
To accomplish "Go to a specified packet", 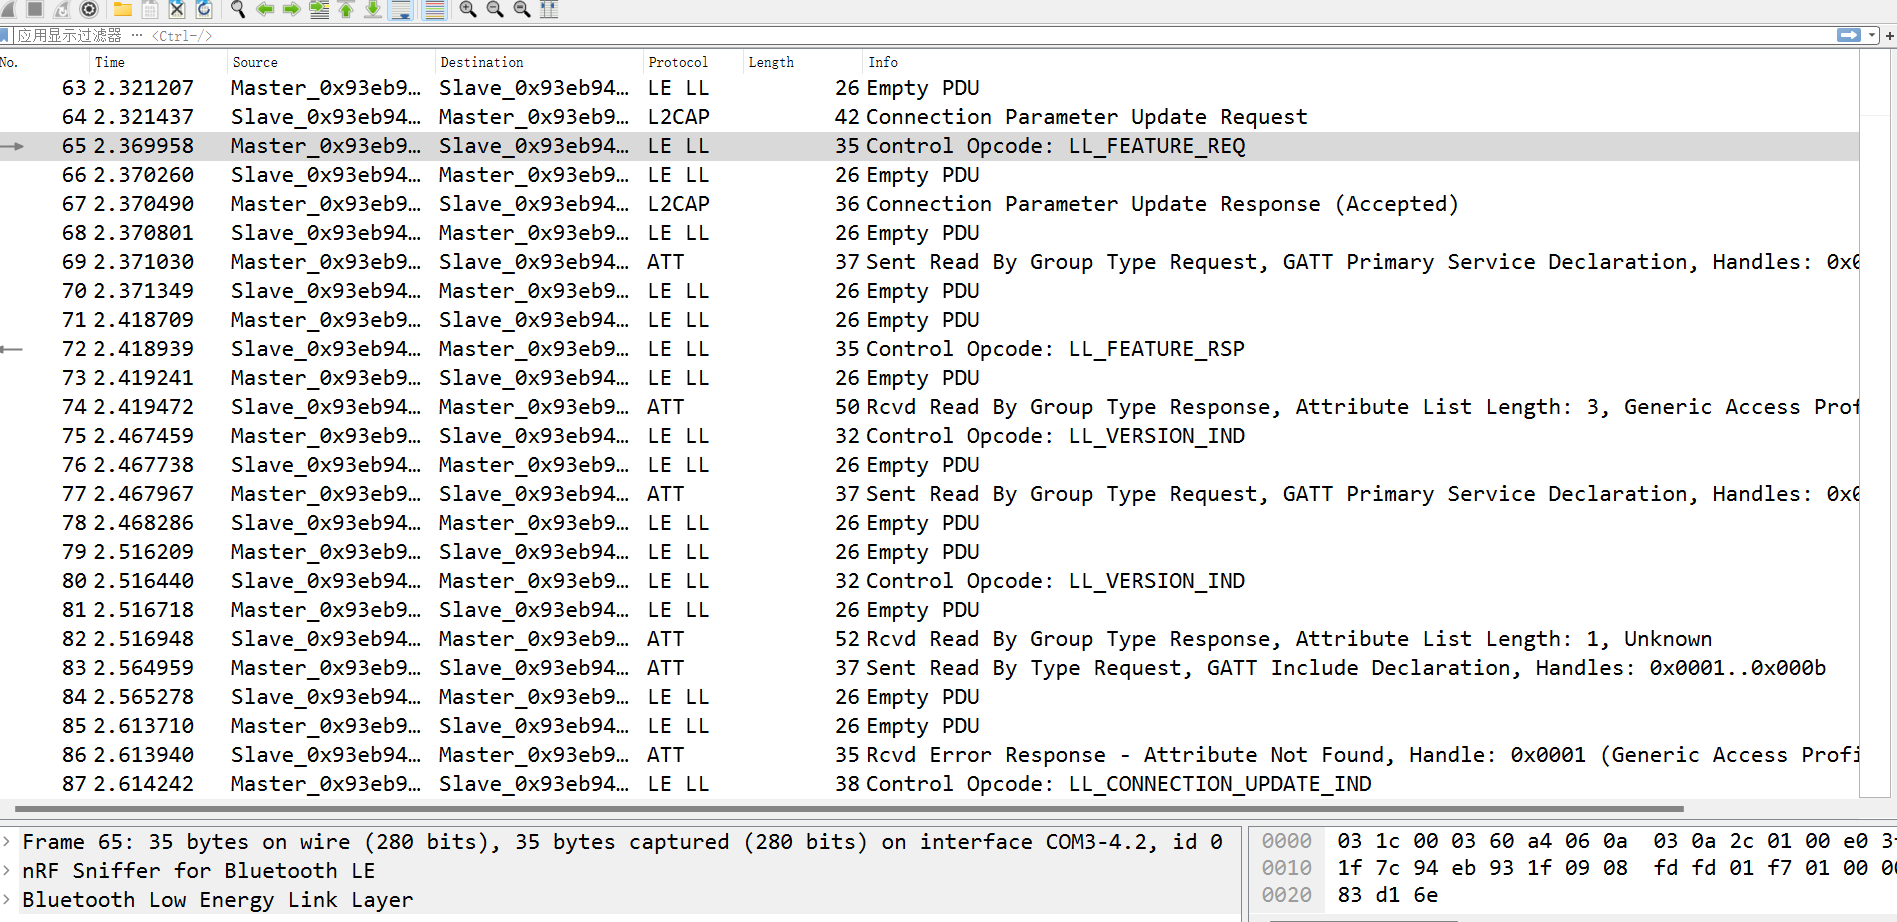I will [319, 9].
